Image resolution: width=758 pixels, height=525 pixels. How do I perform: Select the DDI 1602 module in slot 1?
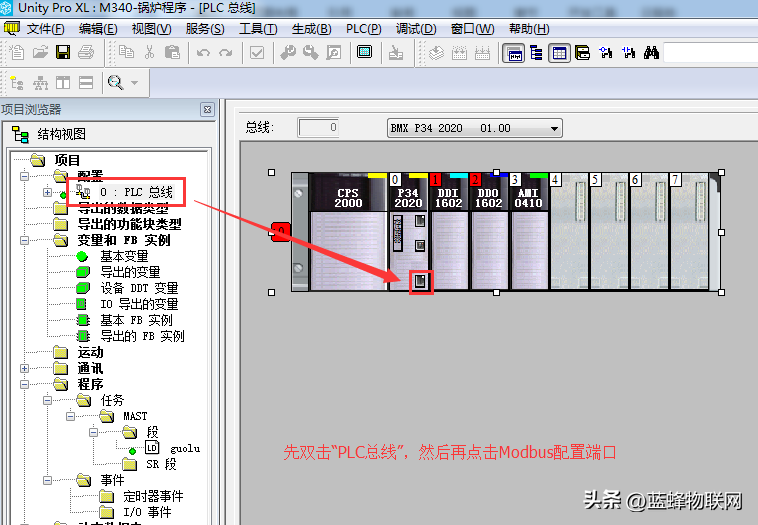[x=448, y=232]
